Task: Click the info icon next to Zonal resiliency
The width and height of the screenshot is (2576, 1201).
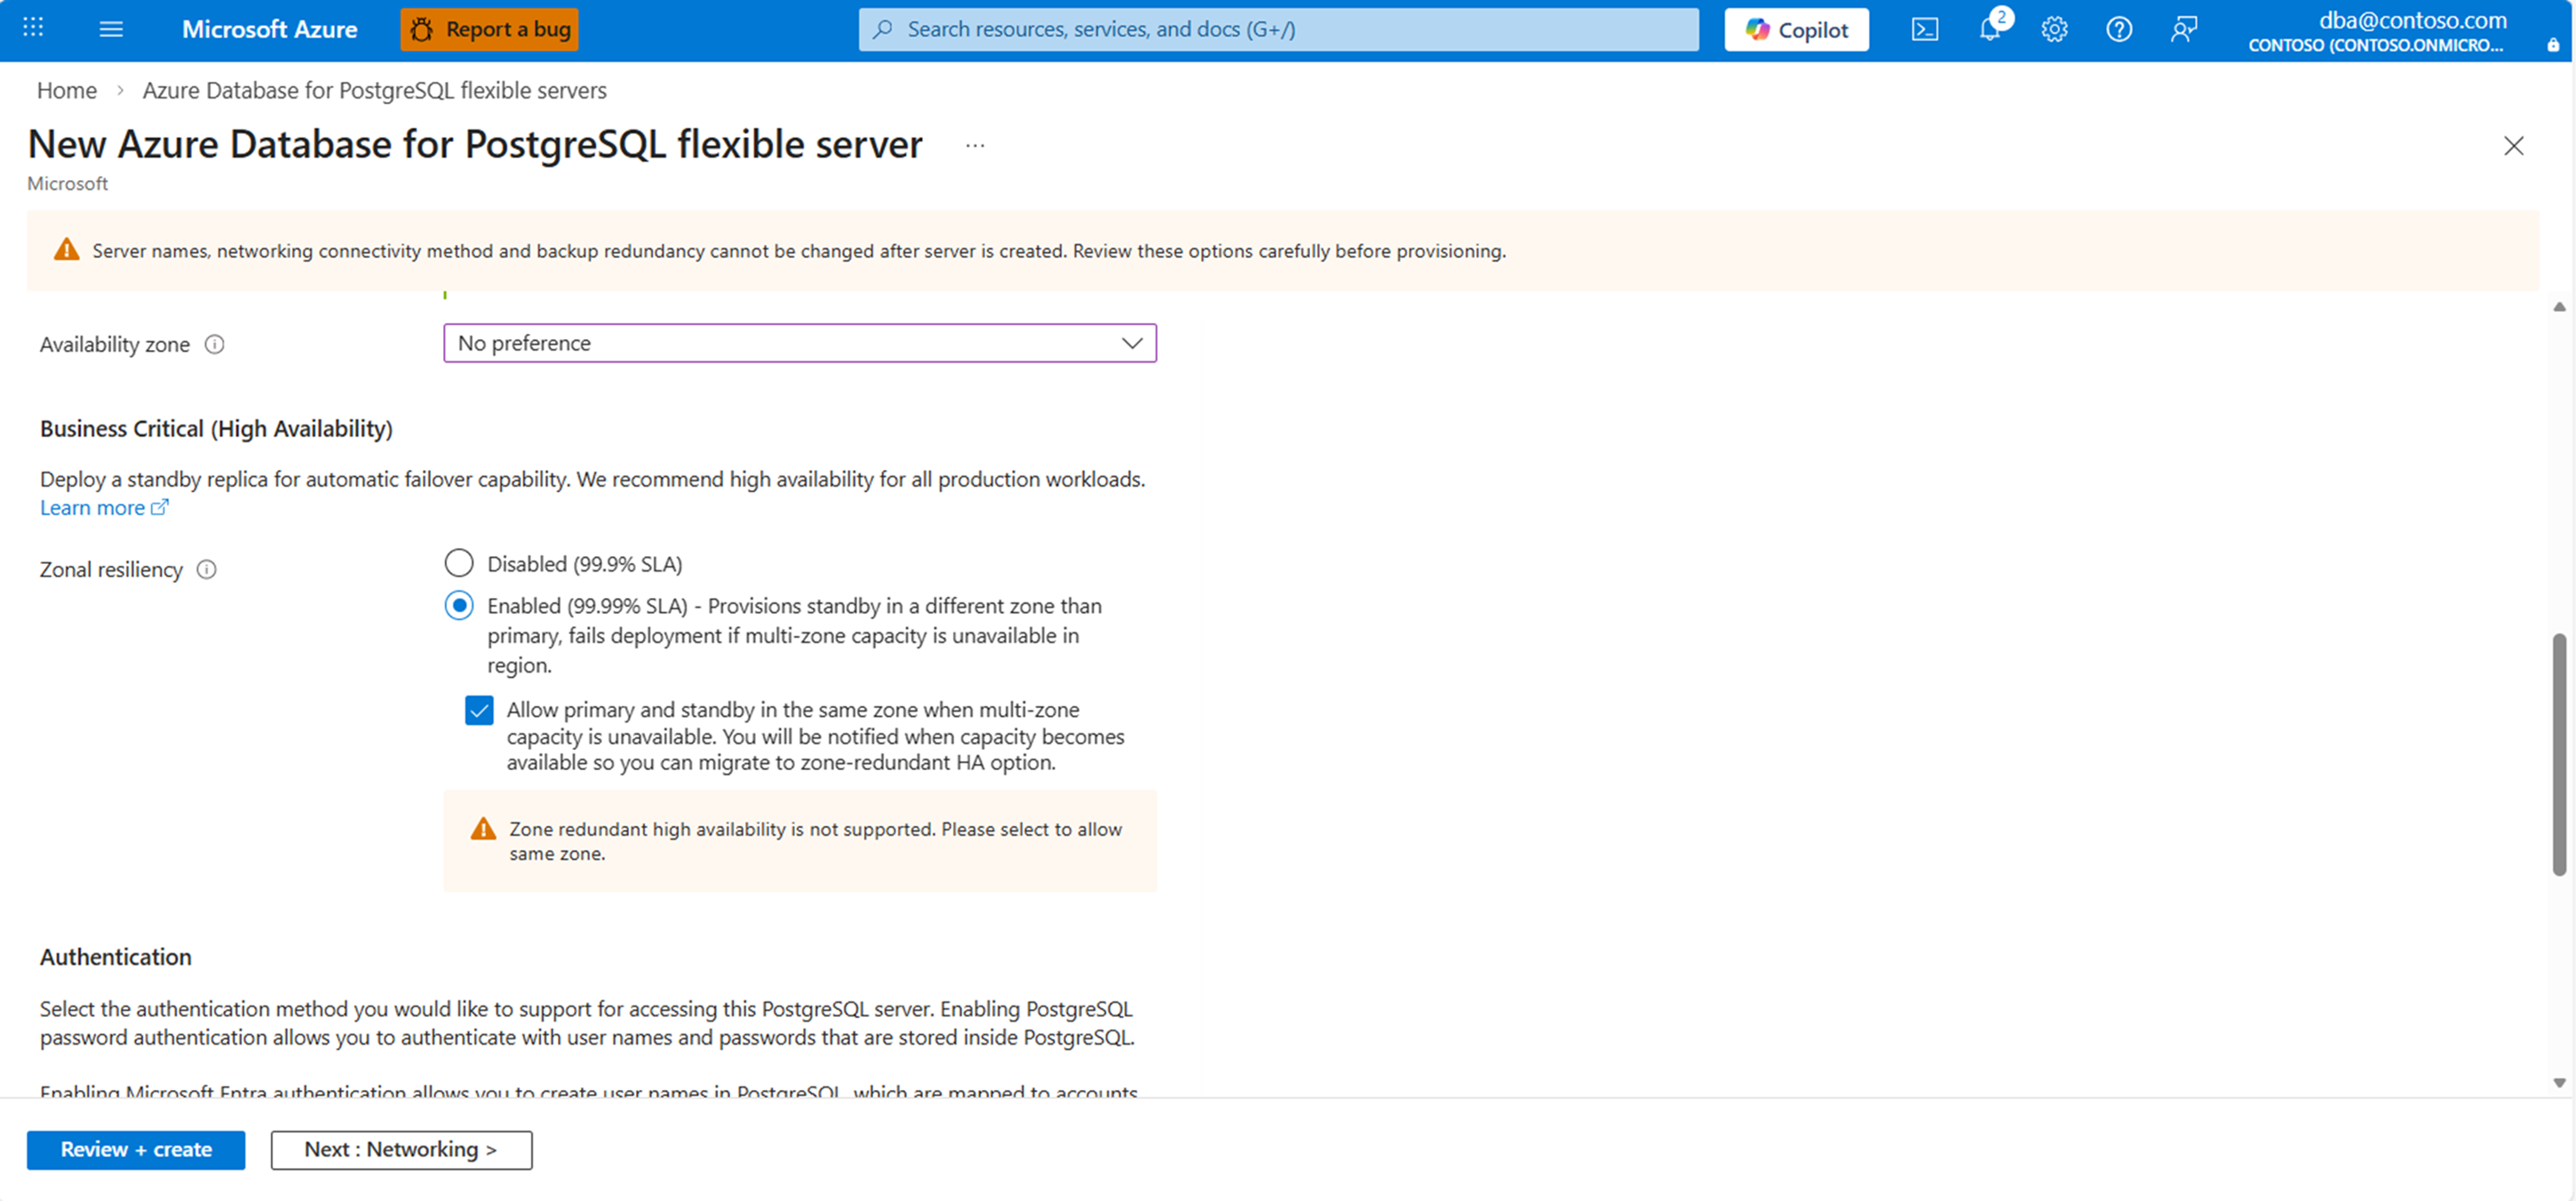Action: 206,569
